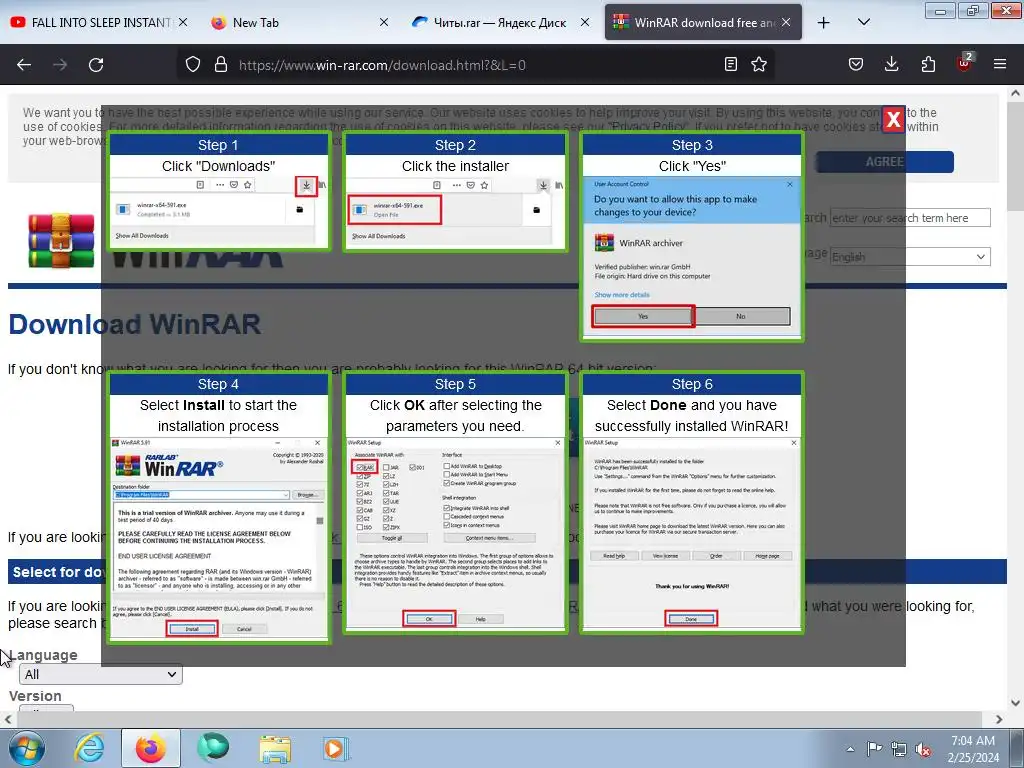Screen dimensions: 1024x768
Task: Click the Action Center flag tray icon
Action: (874, 749)
